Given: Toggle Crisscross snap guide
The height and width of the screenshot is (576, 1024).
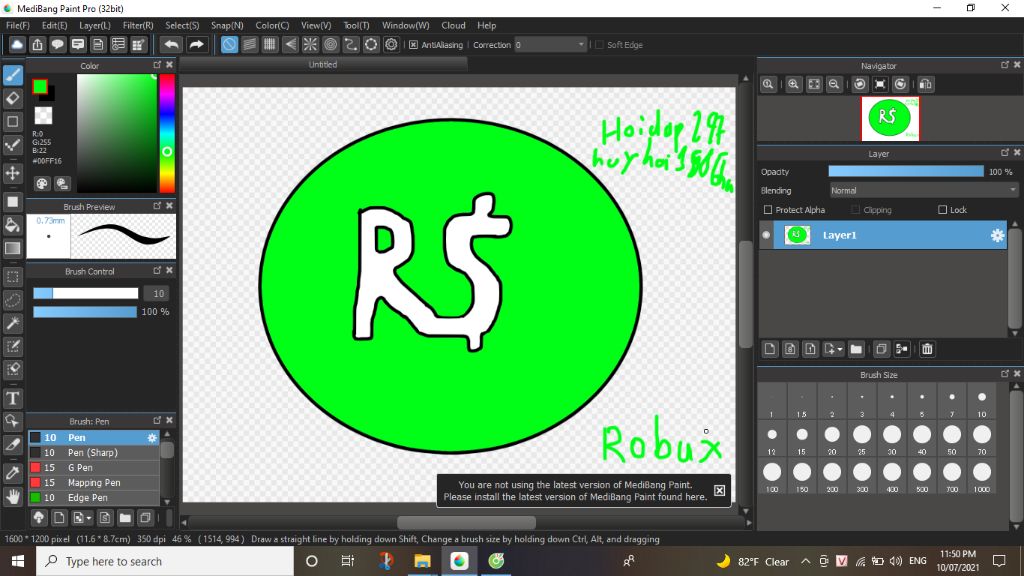Looking at the screenshot, I should click(x=270, y=44).
